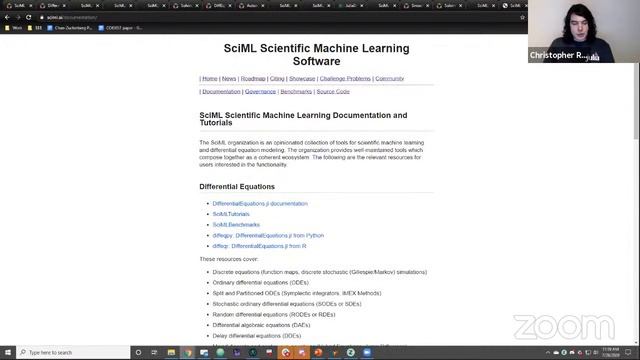
Task: Click 'Ordinary differential equations (ODEs)' bullet
Action: click(260, 282)
